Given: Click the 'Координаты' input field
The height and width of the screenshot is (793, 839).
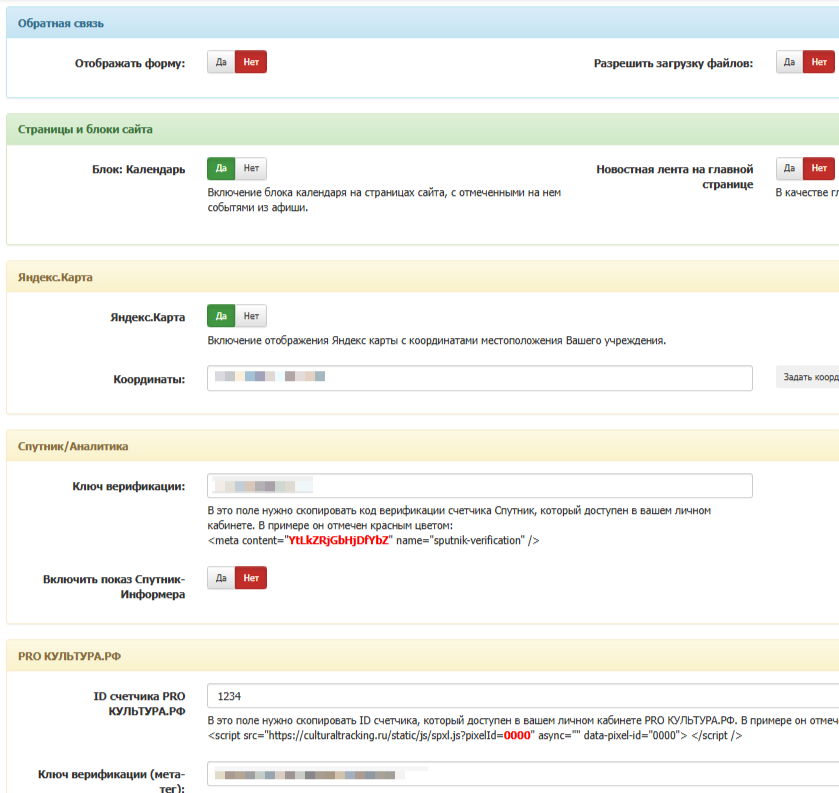Looking at the screenshot, I should point(480,378).
